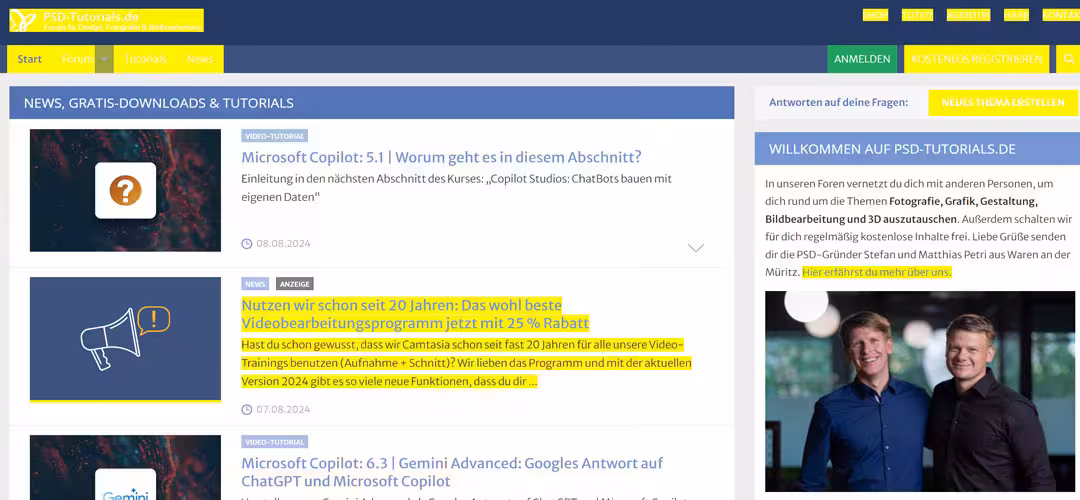The height and width of the screenshot is (500, 1080).
Task: Open the 'Nutzen wir schon seit 20 Jahren' headline
Action: click(415, 314)
